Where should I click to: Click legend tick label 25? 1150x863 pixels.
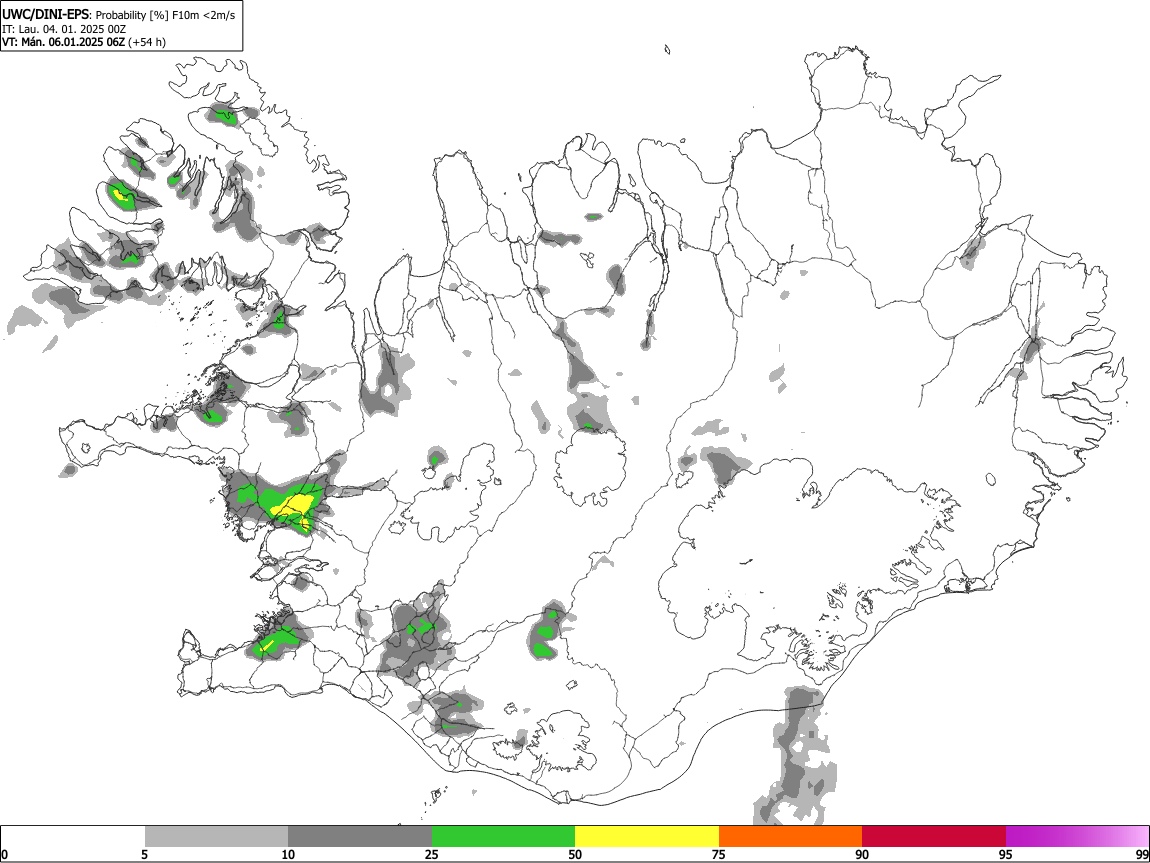pyautogui.click(x=432, y=854)
